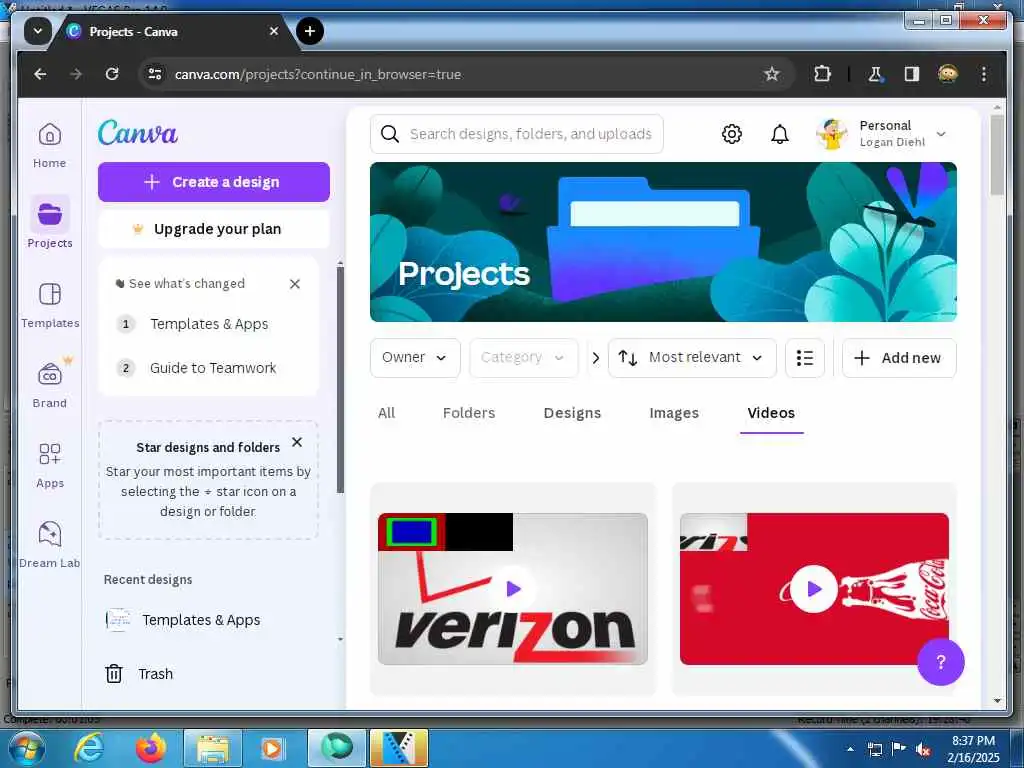Viewport: 1024px width, 768px height.
Task: View site information icon in address bar
Action: 155,74
